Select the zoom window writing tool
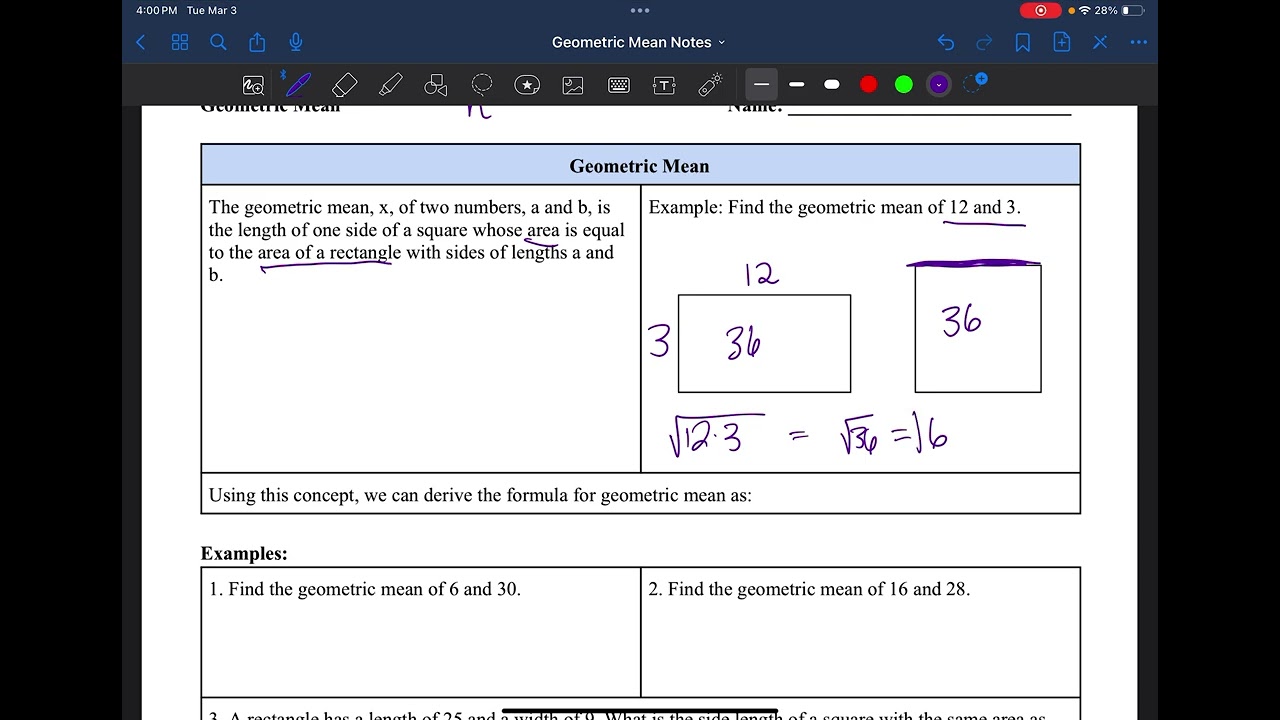This screenshot has width=1280, height=720. (253, 85)
